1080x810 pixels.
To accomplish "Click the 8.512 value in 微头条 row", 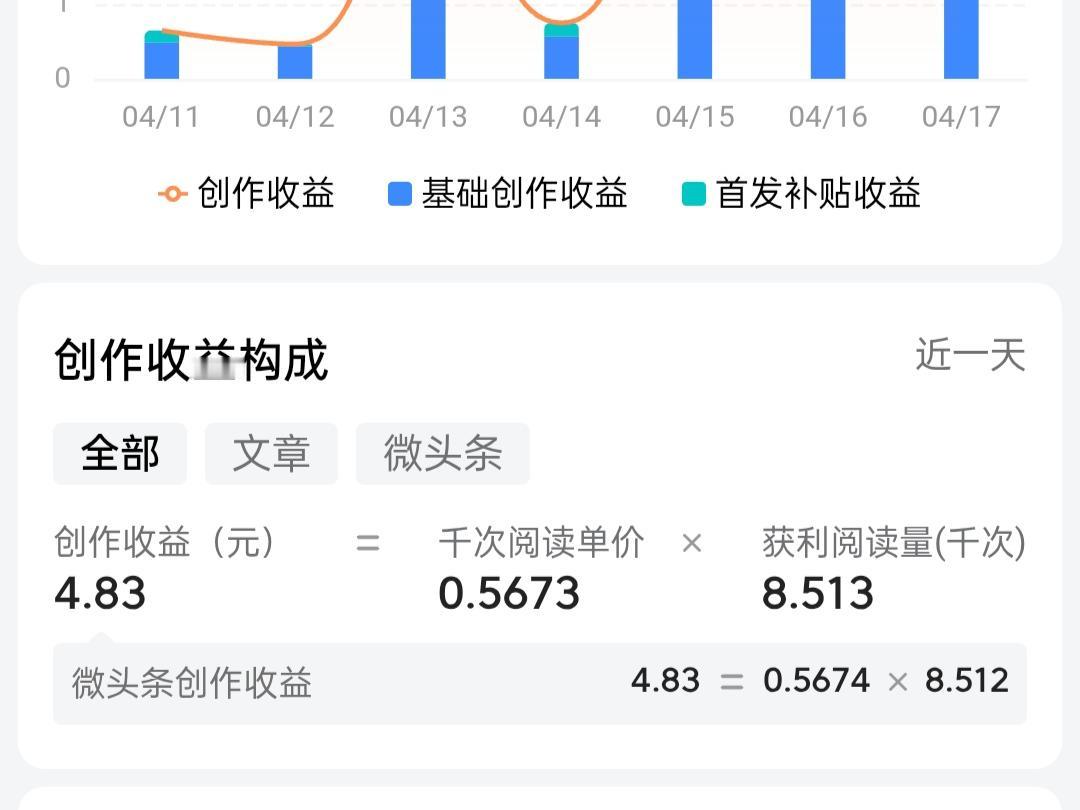I will pos(967,681).
